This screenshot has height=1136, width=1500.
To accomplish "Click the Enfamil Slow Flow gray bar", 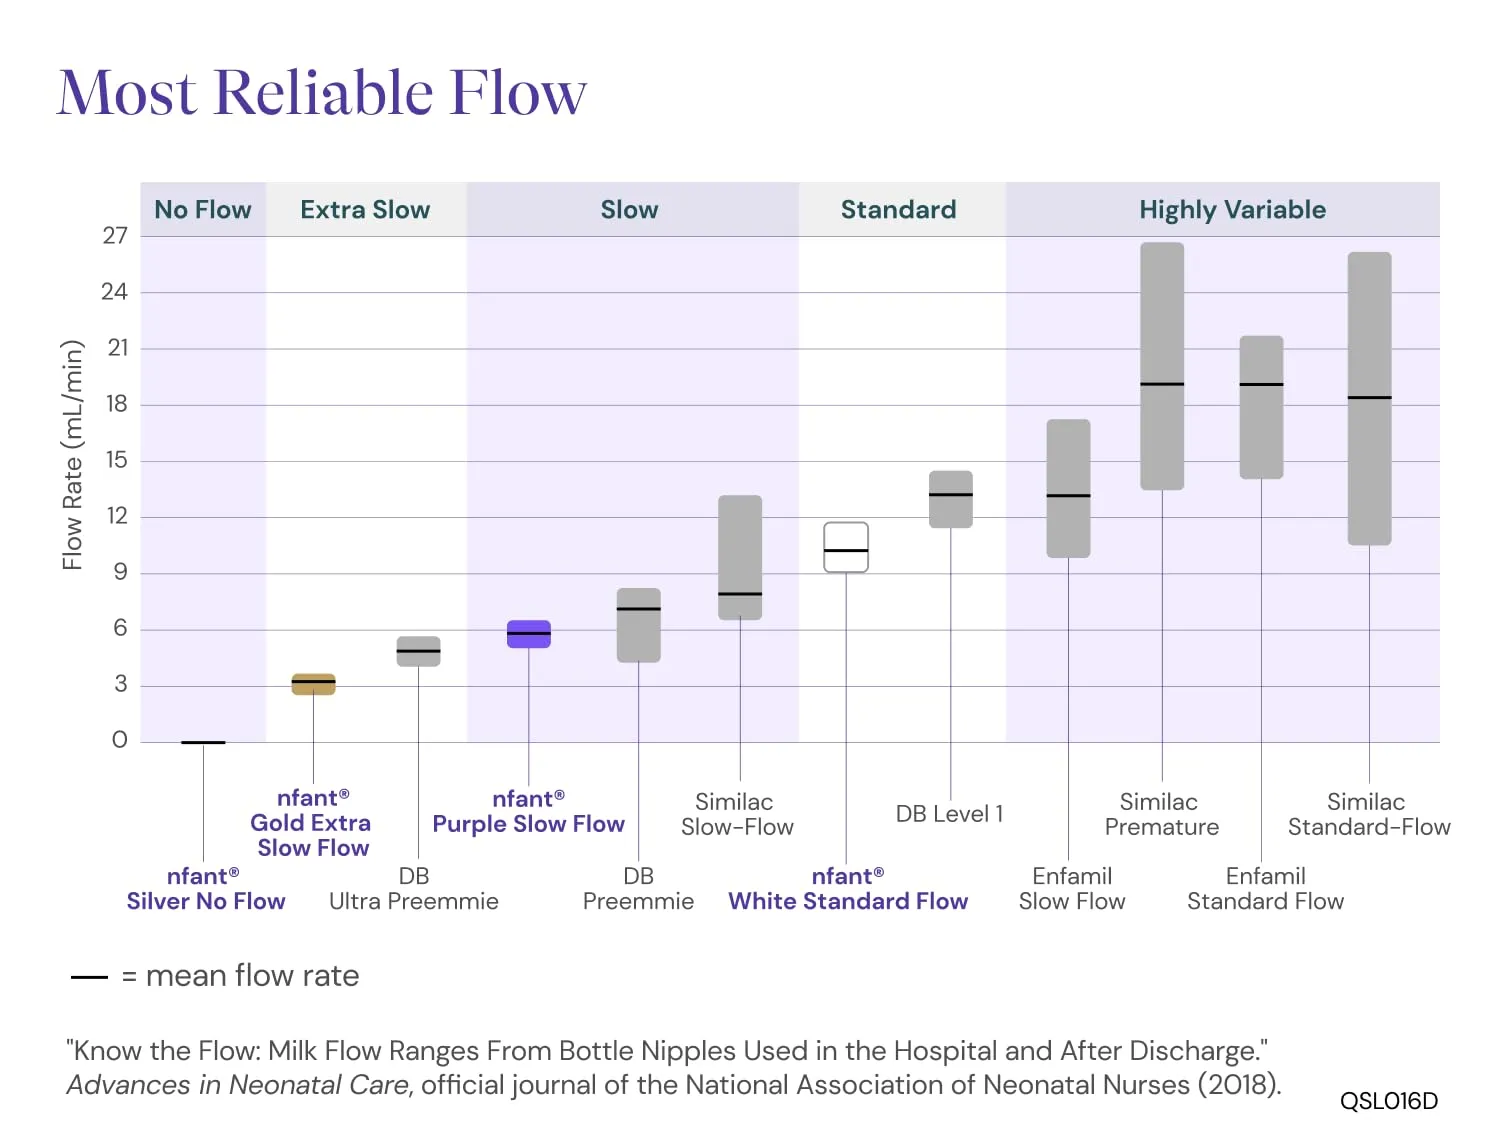I will [1068, 488].
